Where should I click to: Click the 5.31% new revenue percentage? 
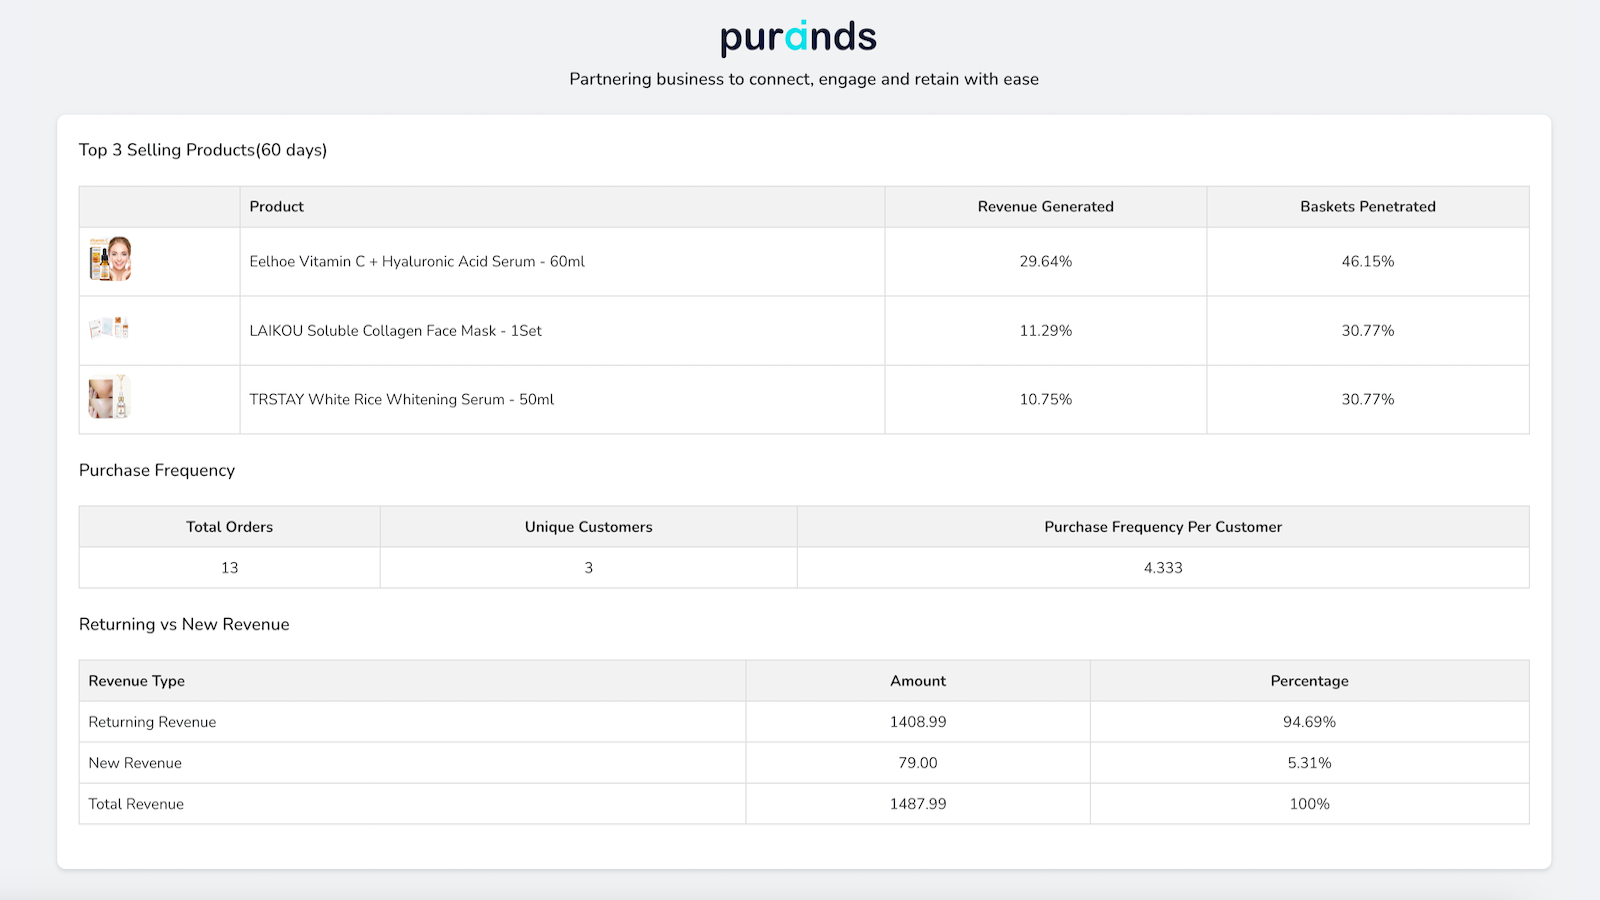point(1309,763)
